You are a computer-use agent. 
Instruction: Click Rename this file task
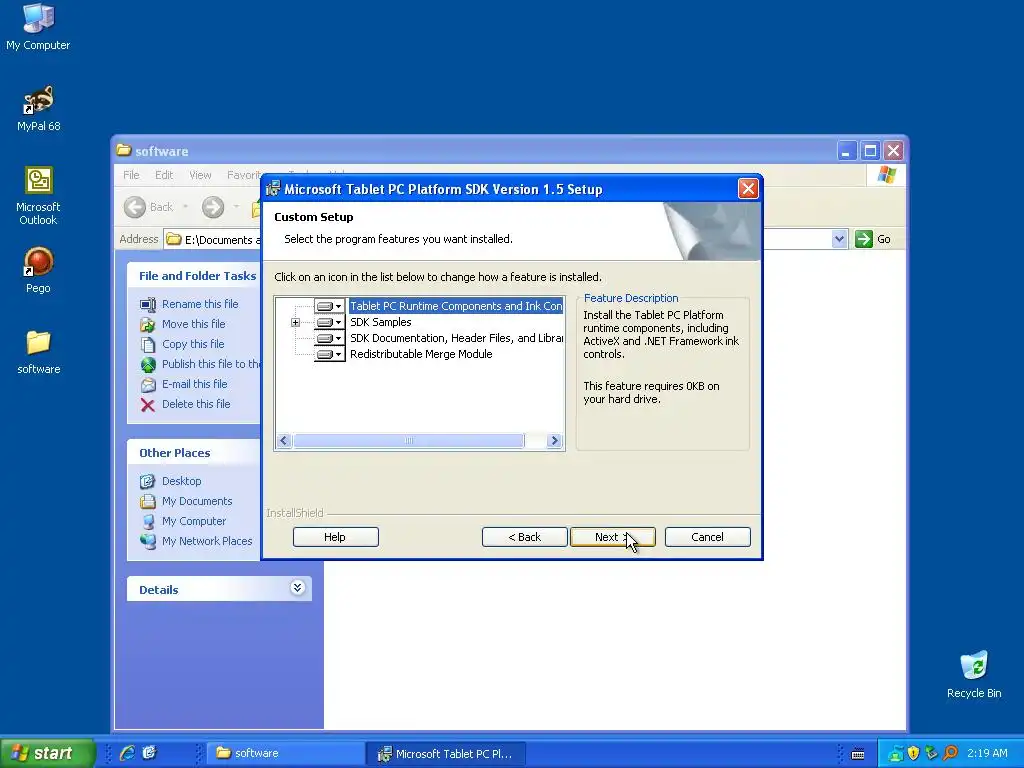[200, 304]
